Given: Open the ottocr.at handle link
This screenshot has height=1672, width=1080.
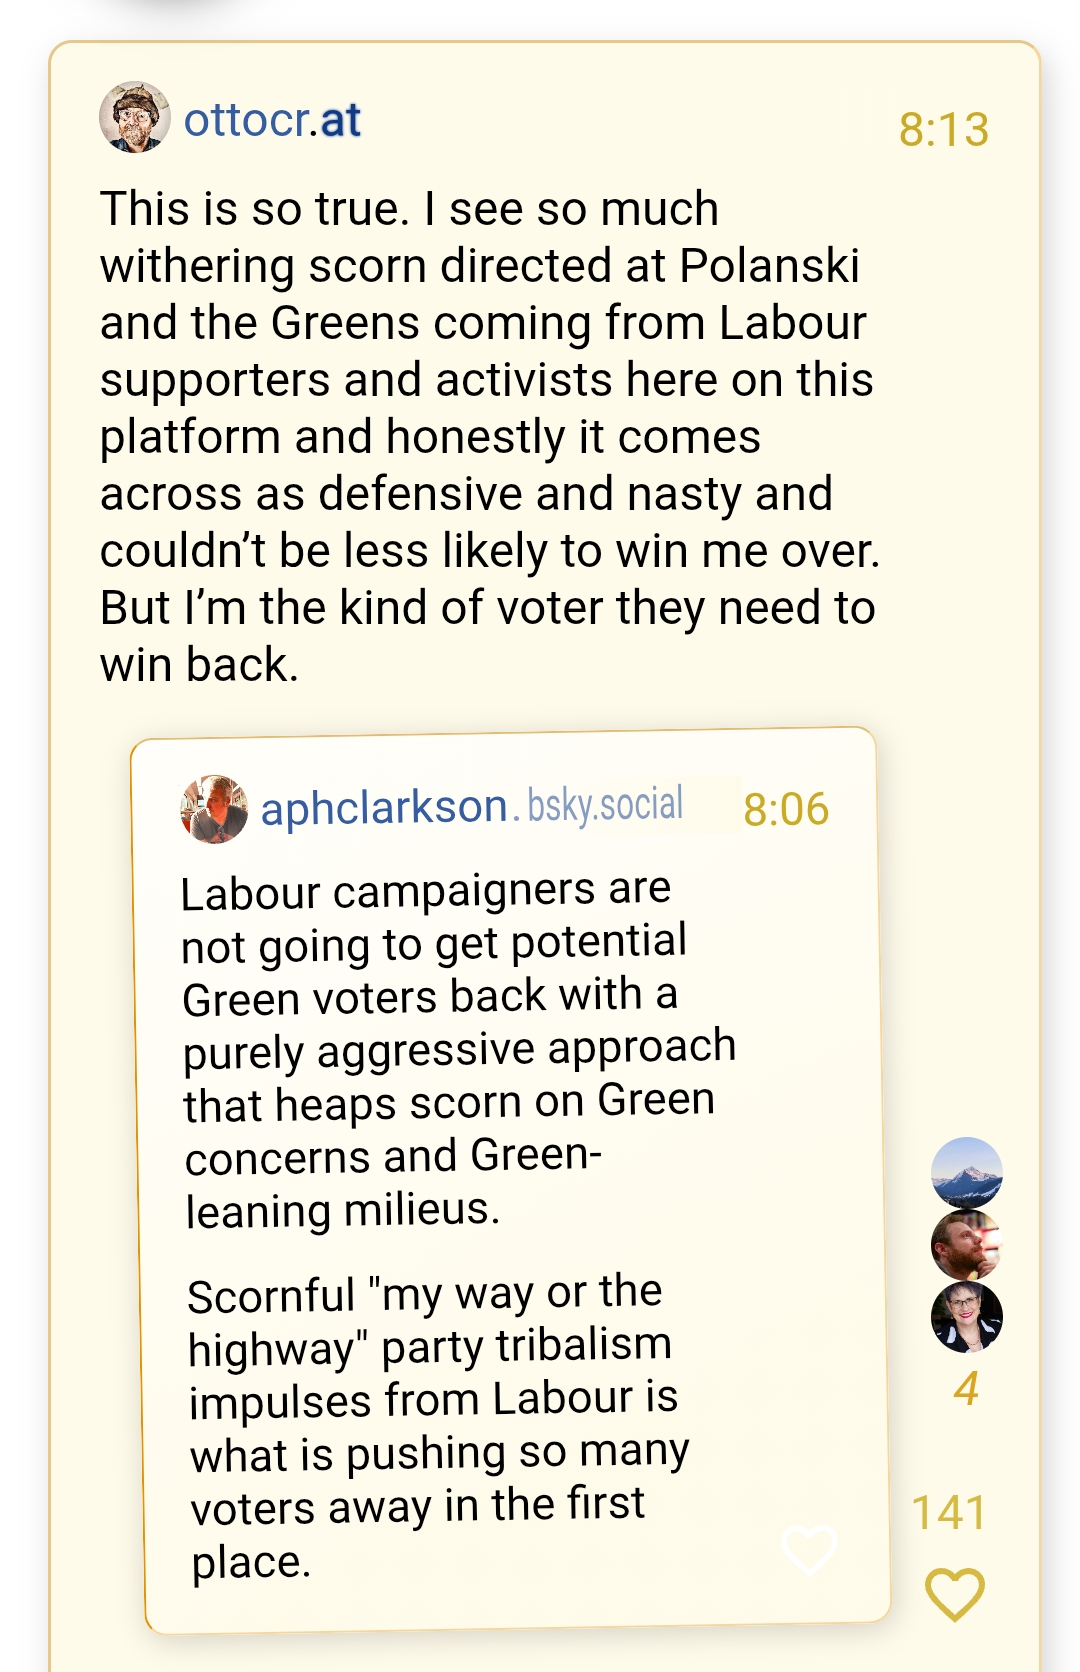Looking at the screenshot, I should tap(272, 120).
